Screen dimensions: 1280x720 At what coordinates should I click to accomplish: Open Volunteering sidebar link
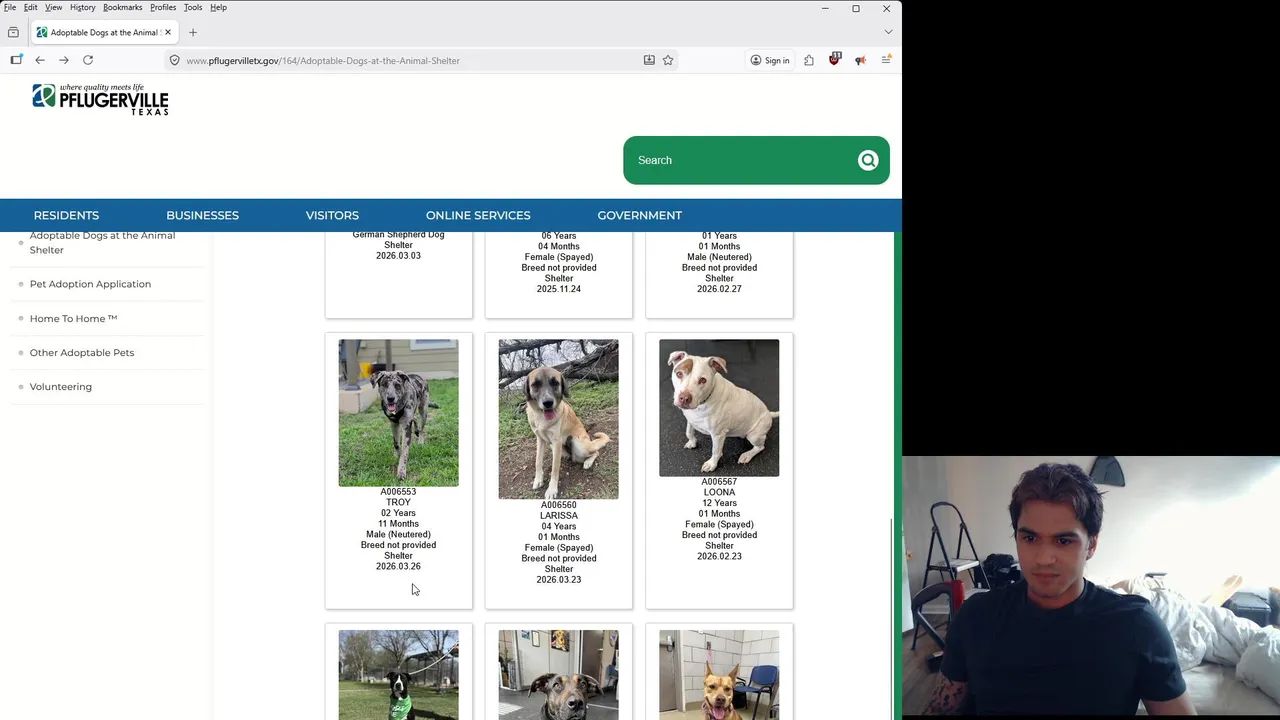click(x=61, y=386)
